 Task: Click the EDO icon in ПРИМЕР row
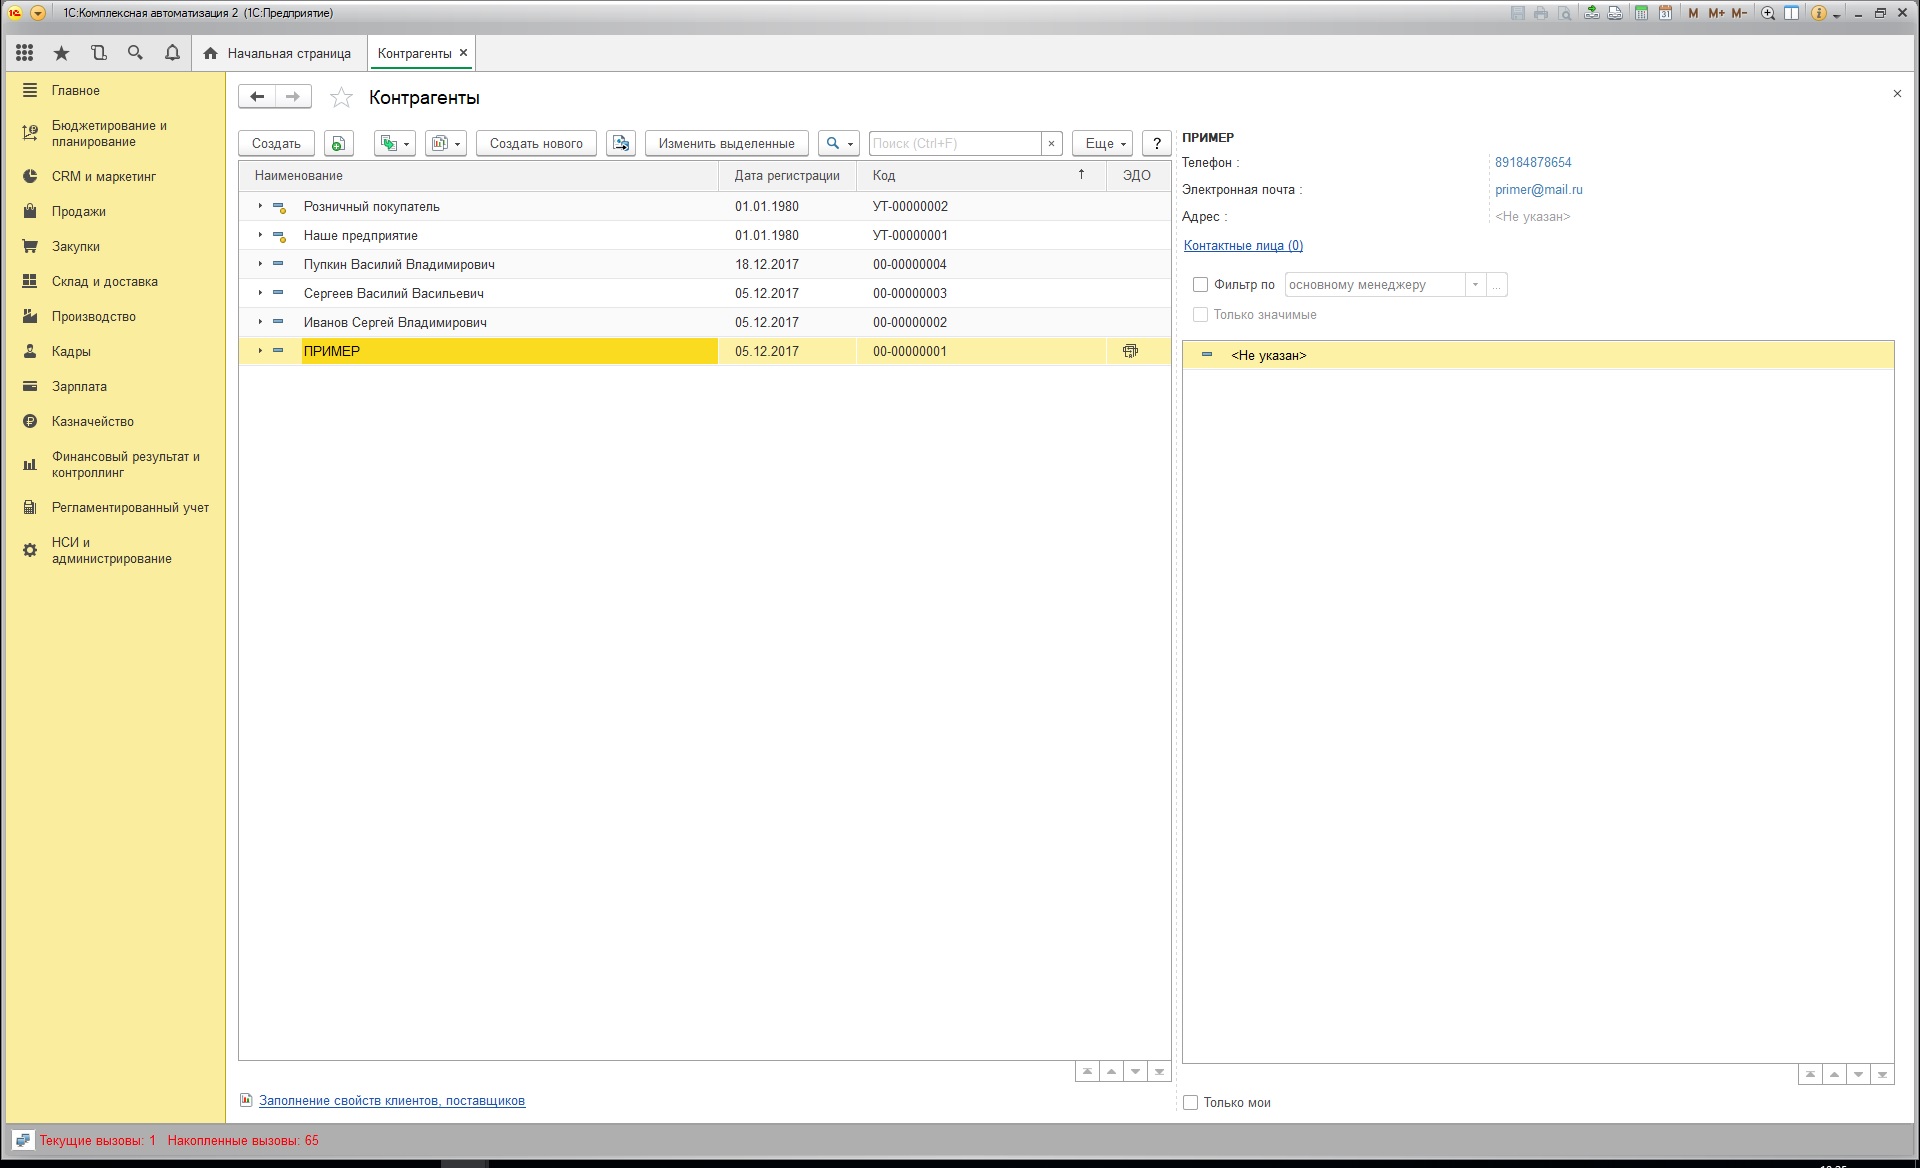pos(1131,351)
